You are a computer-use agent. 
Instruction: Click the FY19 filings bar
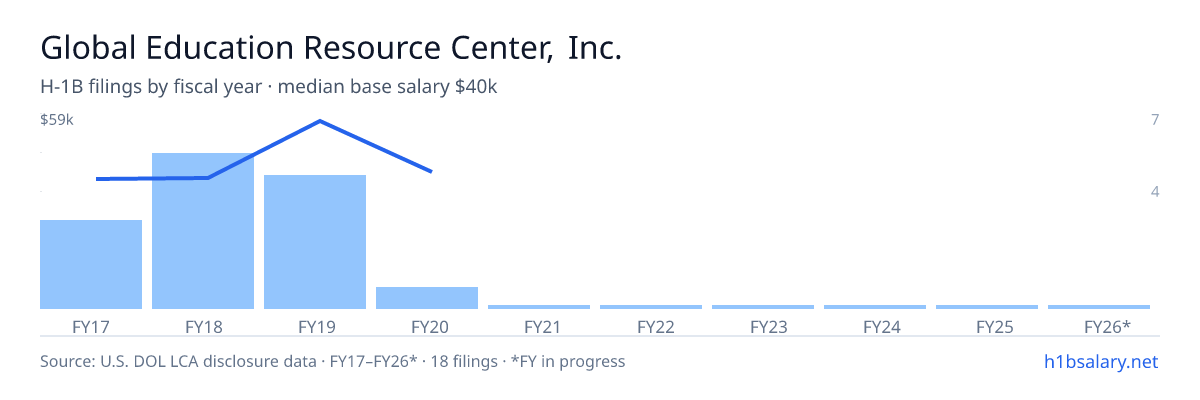pos(315,242)
